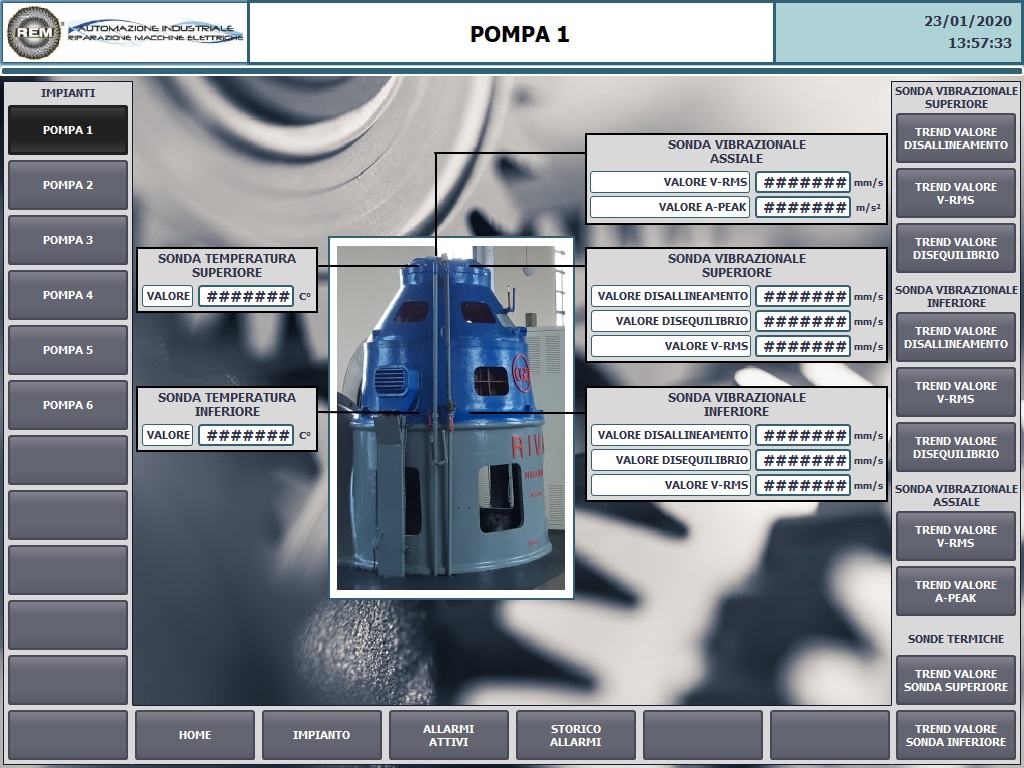
Task: Open the POMPA 3 page
Action: click(x=68, y=240)
